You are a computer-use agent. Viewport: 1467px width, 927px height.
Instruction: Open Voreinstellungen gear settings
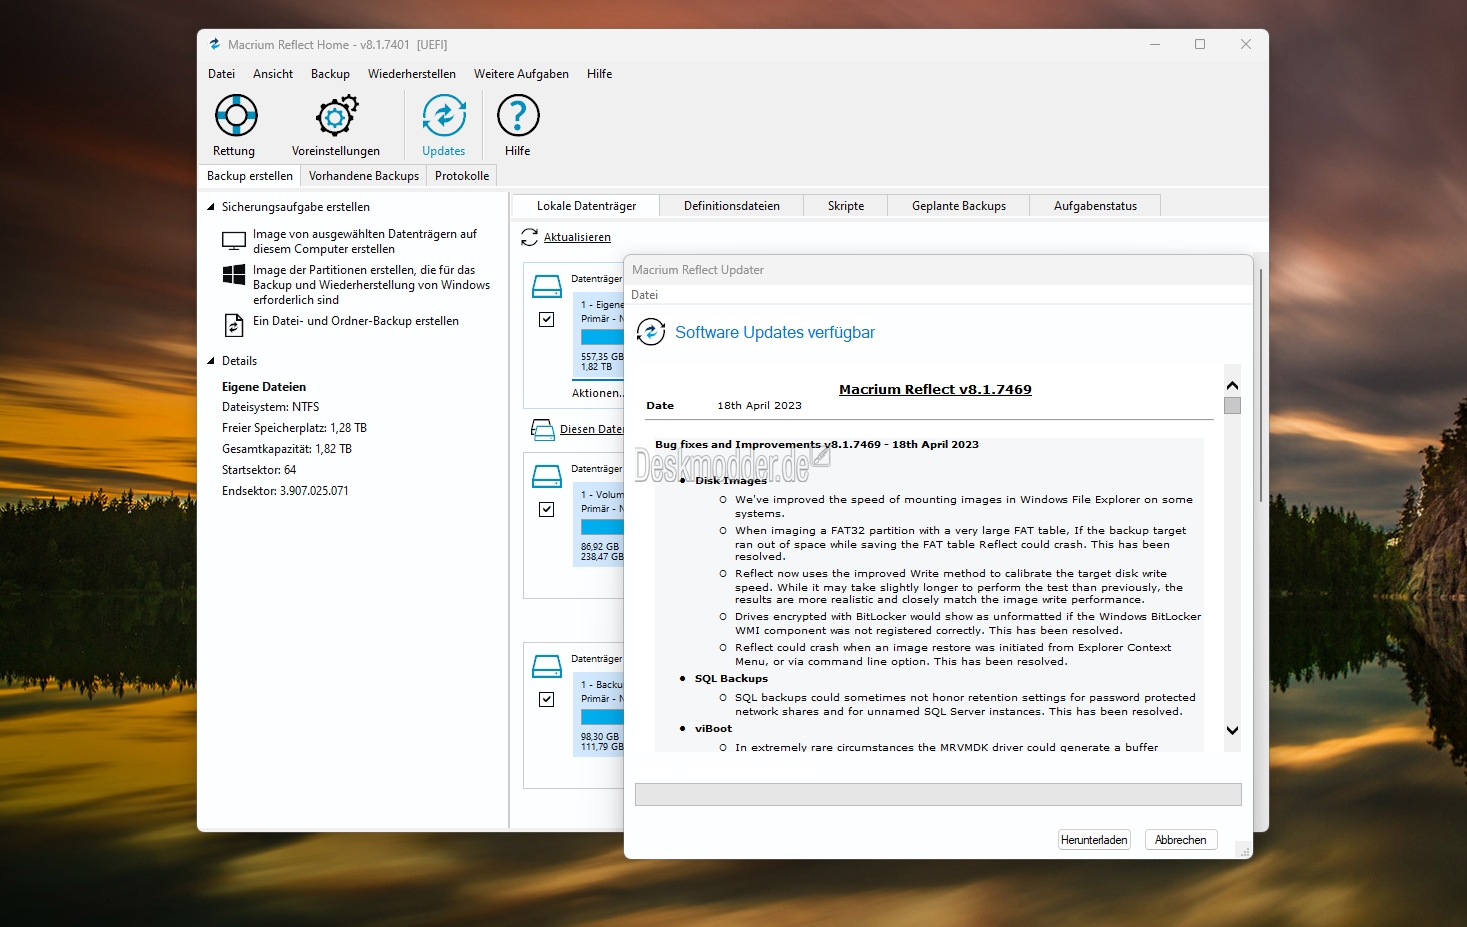336,116
